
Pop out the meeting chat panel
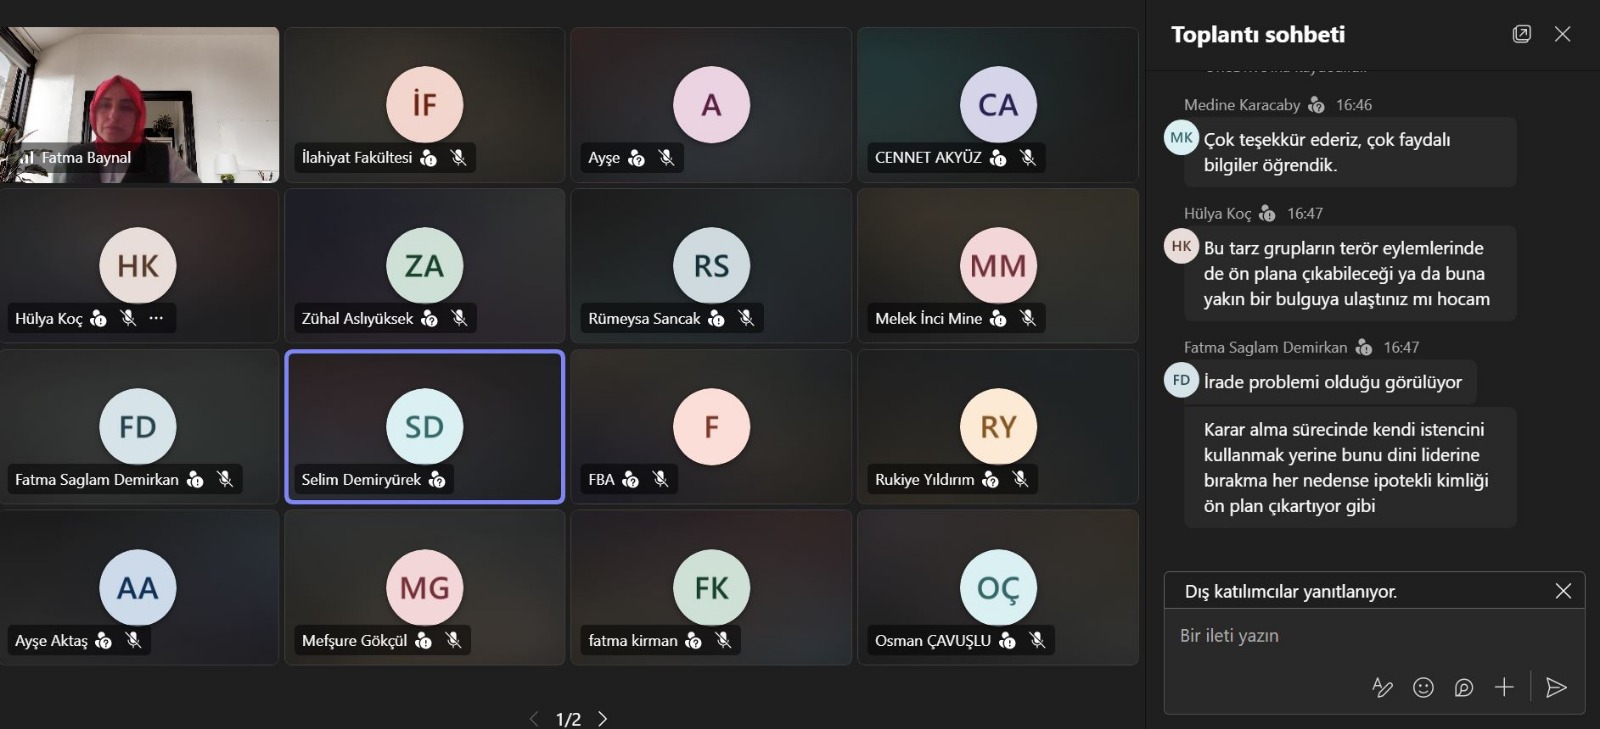pos(1521,34)
